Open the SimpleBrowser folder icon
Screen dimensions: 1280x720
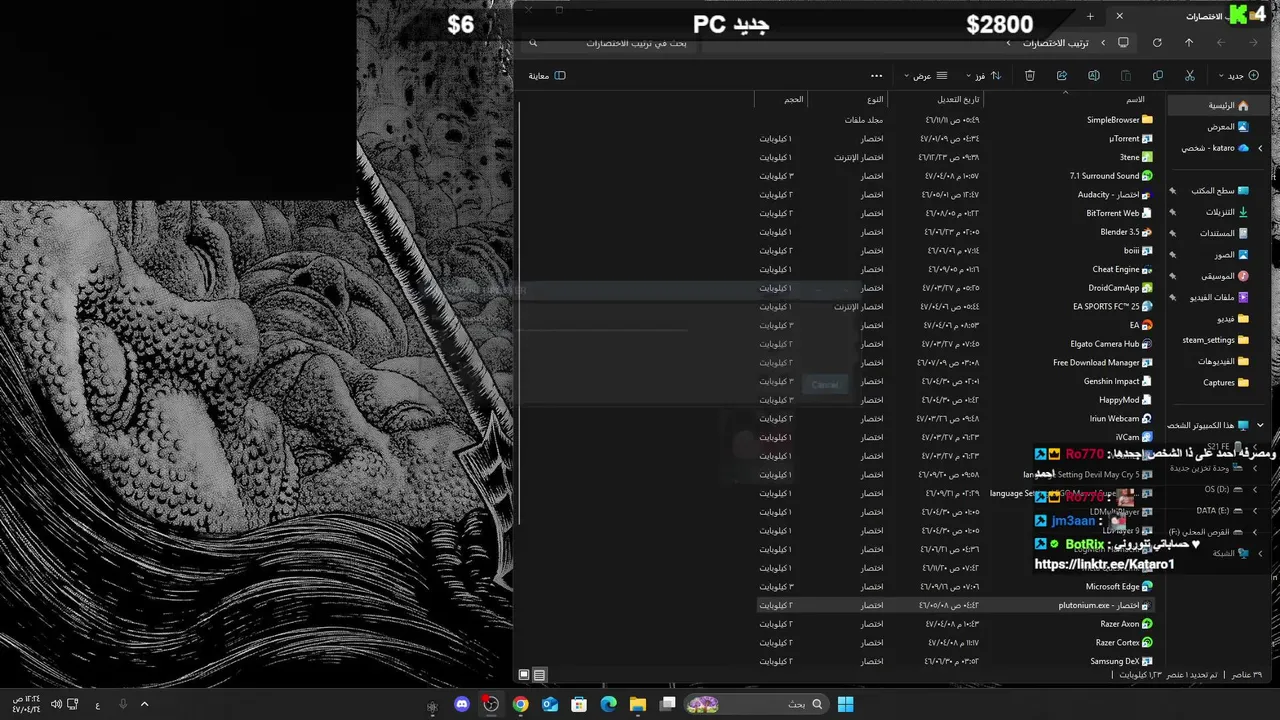pos(1147,120)
